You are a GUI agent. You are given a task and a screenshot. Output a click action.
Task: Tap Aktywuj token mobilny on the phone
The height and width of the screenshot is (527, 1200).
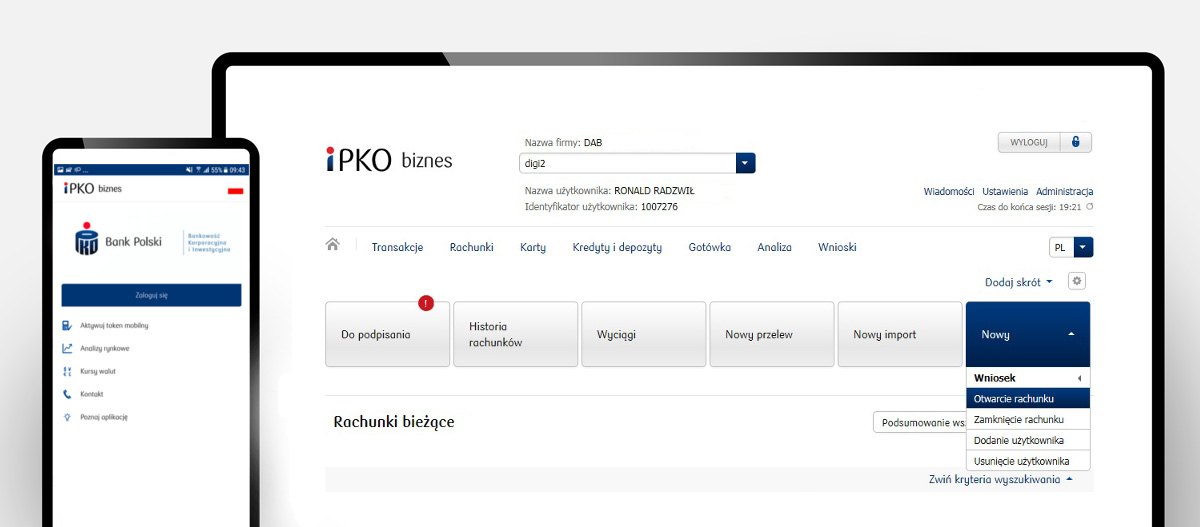[114, 325]
